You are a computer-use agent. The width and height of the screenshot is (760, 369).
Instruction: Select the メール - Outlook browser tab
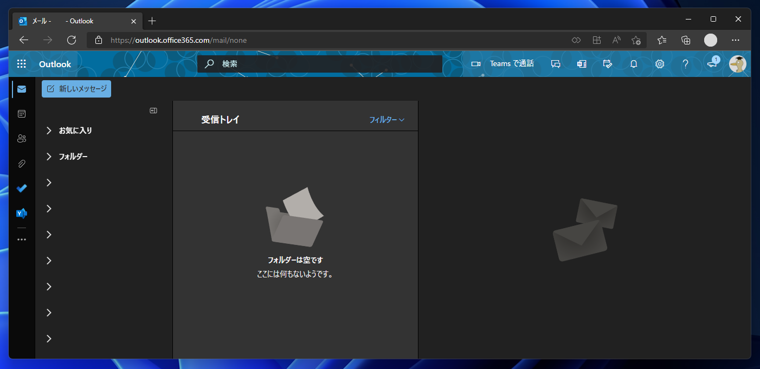[78, 21]
